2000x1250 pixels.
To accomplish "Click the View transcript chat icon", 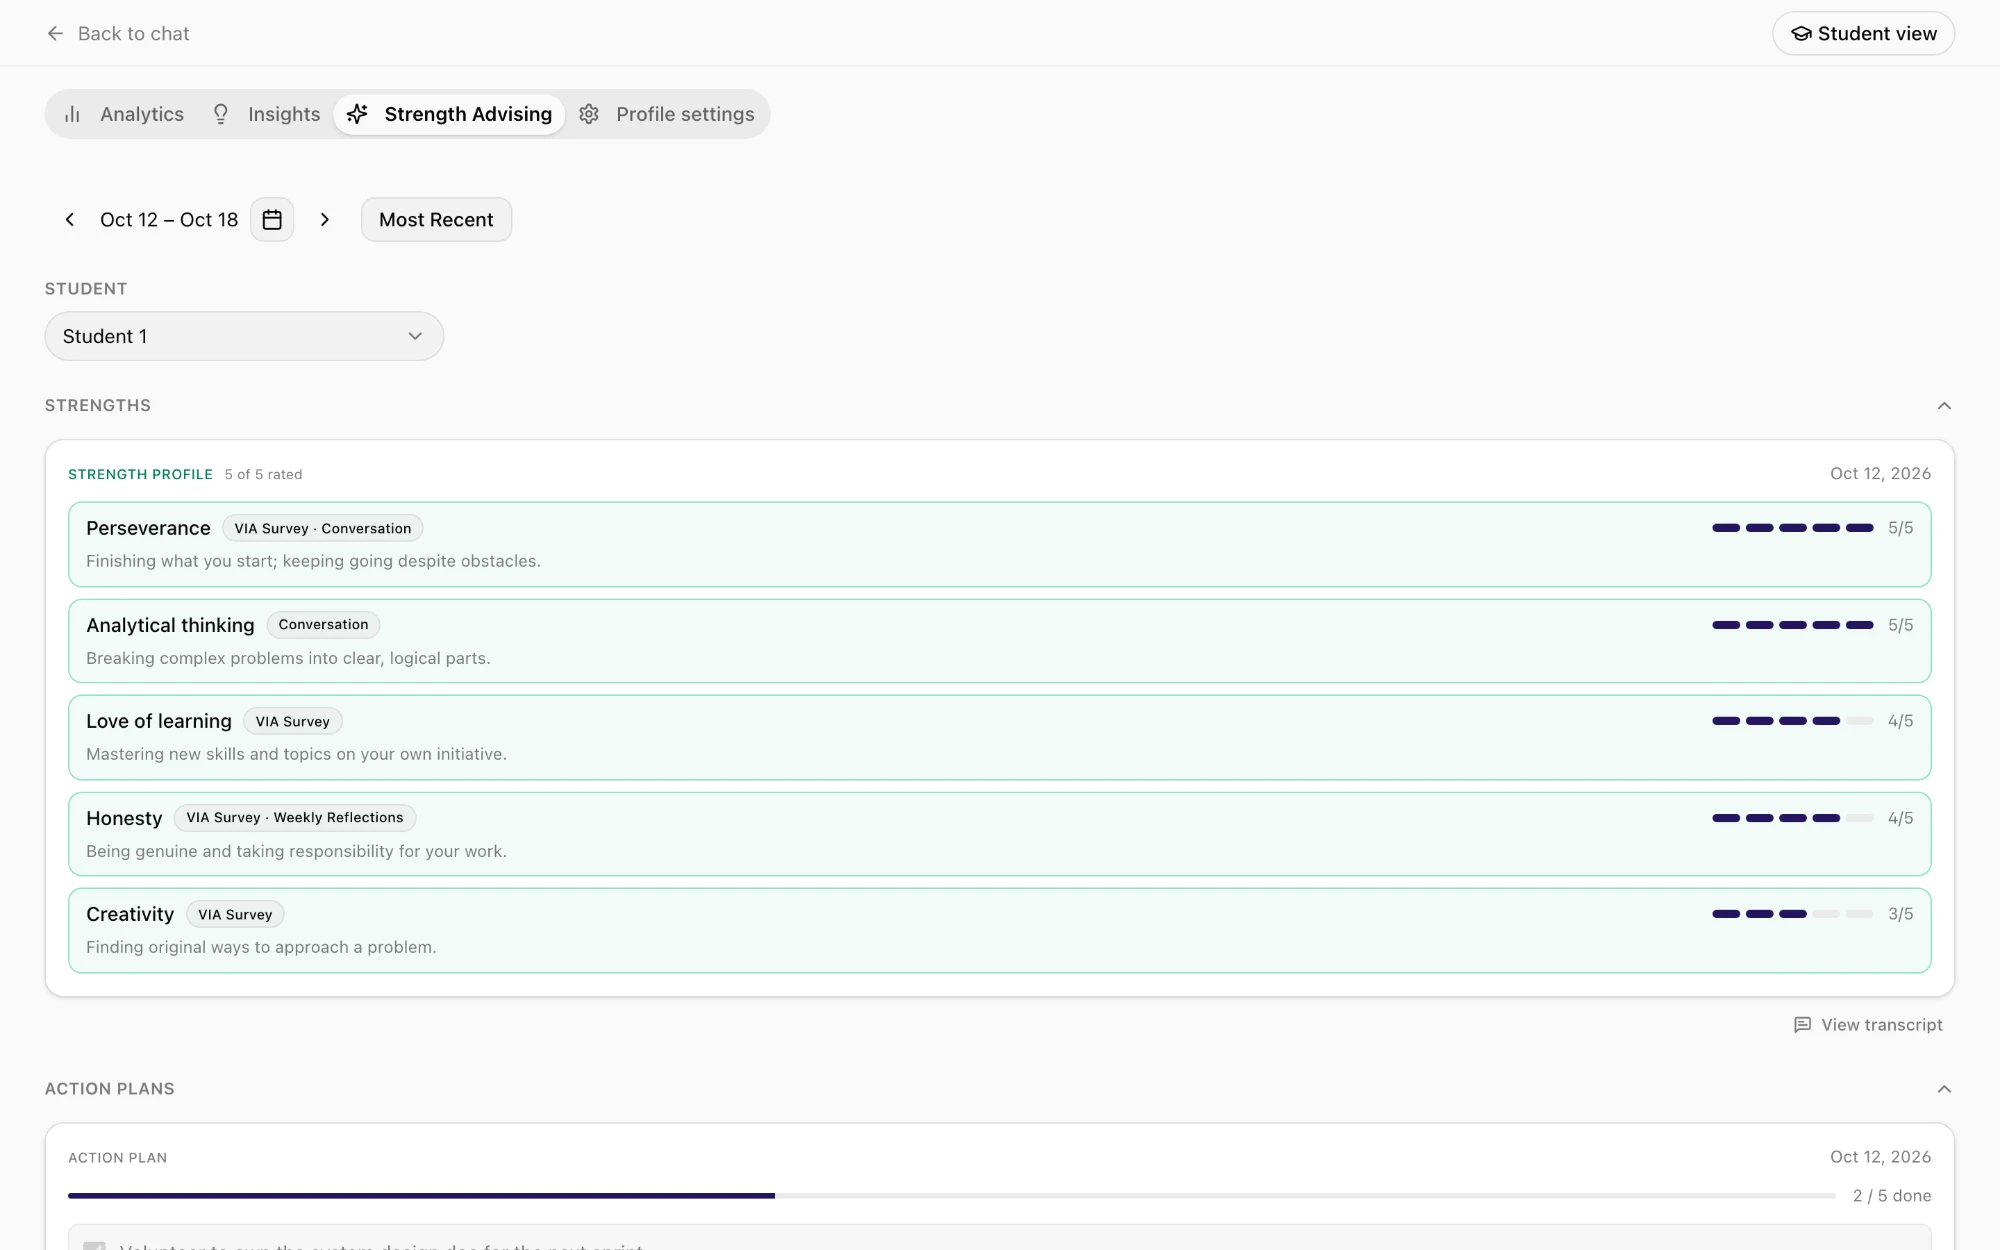I will (x=1802, y=1025).
